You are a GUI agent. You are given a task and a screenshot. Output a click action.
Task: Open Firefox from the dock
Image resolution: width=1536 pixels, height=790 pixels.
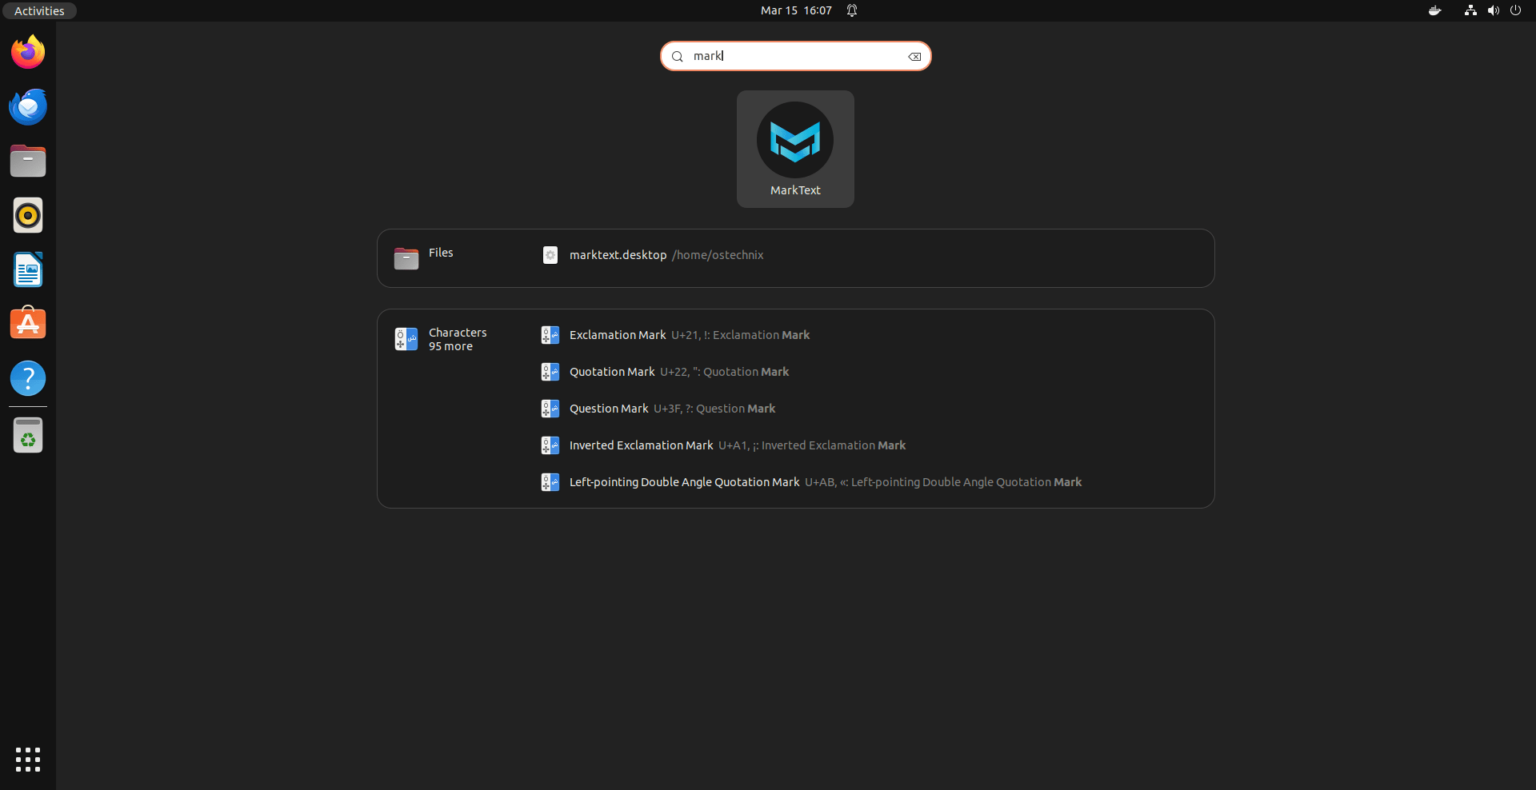click(x=27, y=51)
